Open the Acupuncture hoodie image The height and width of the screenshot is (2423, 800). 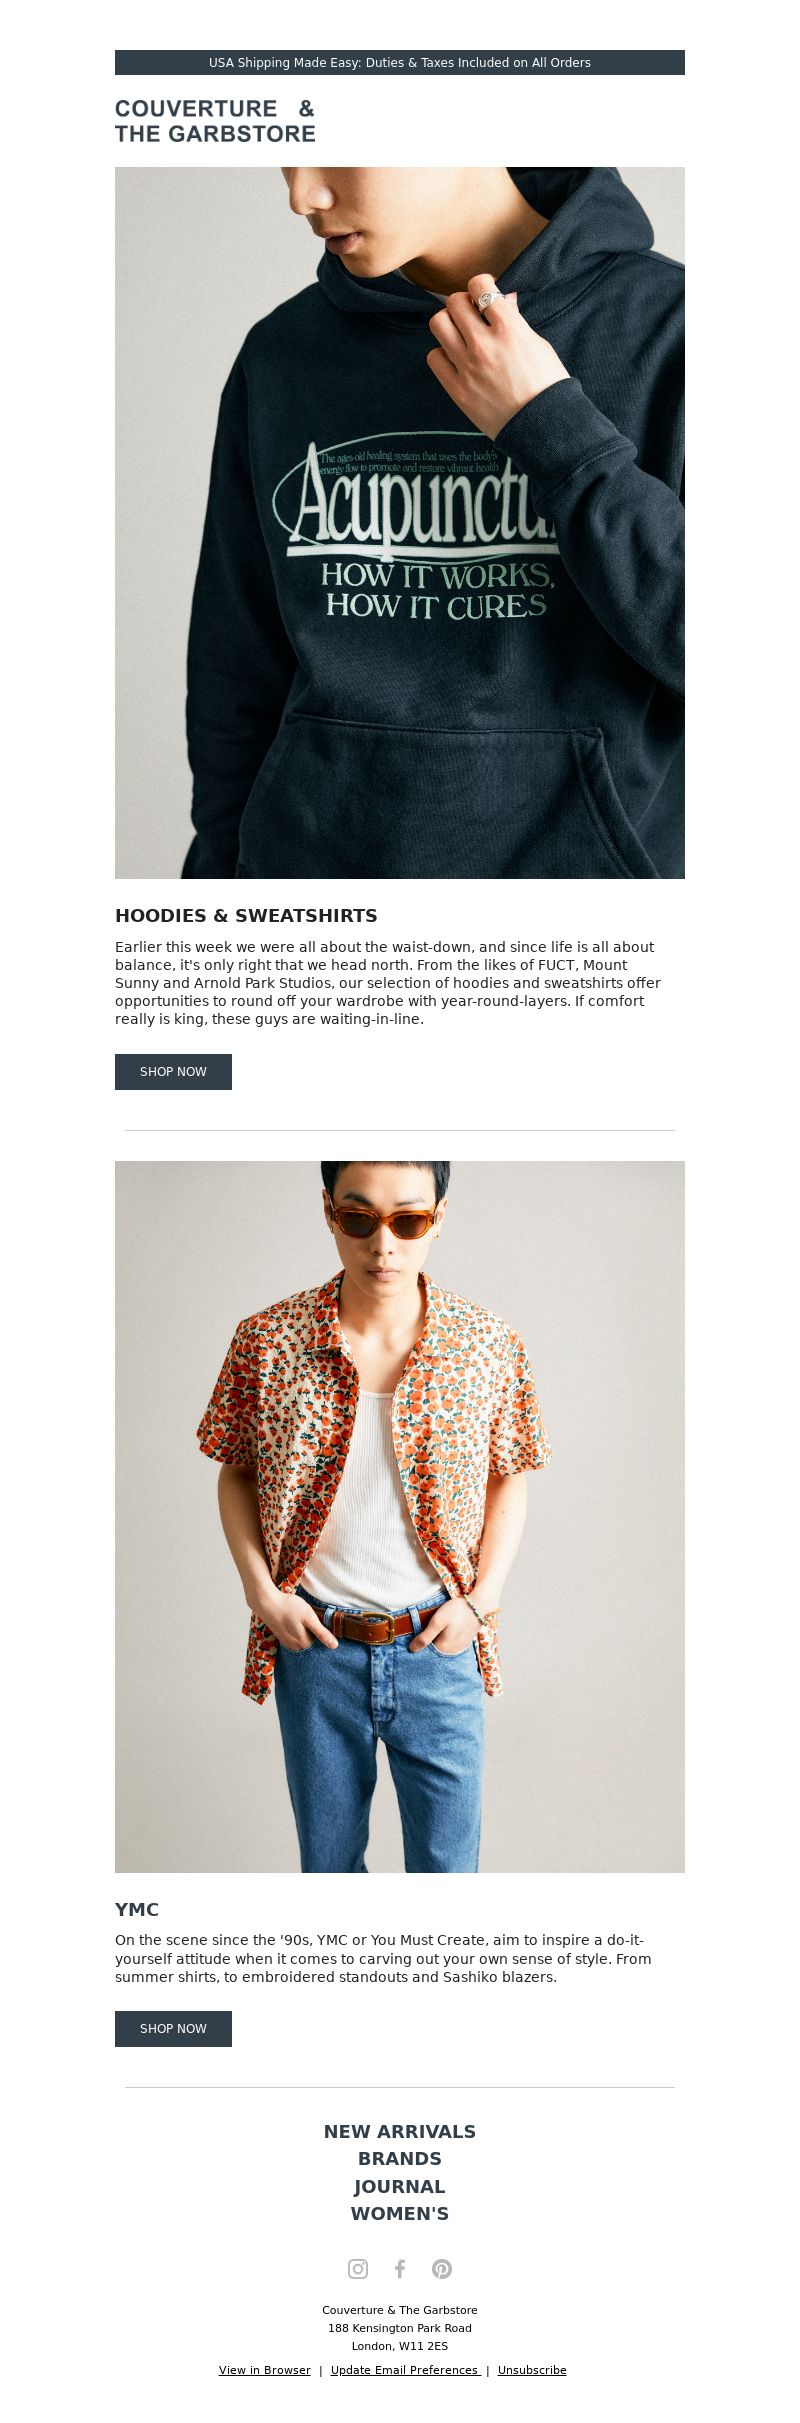coord(400,523)
